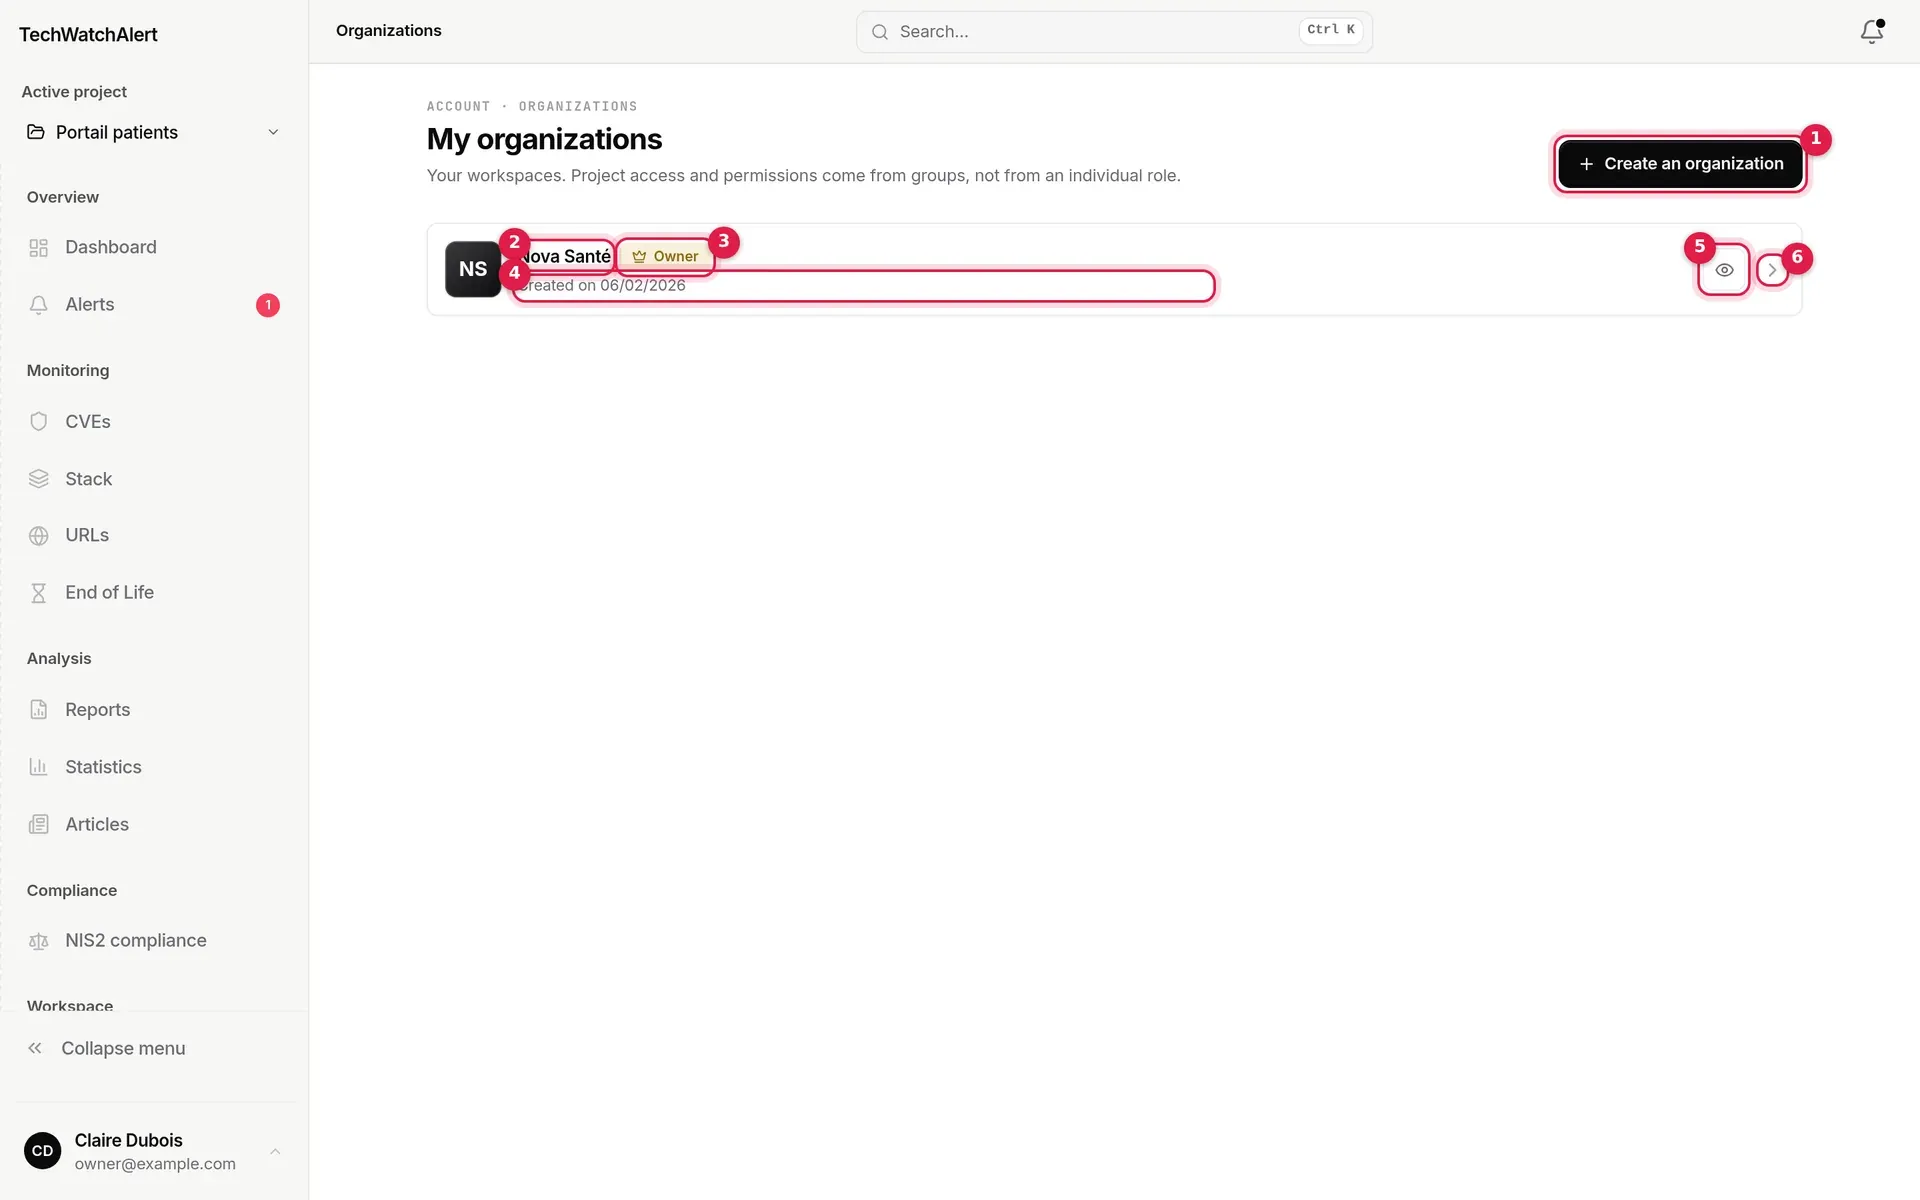Image resolution: width=1920 pixels, height=1200 pixels.
Task: Expand the Claire Dubois account menu caret
Action: pyautogui.click(x=275, y=1152)
